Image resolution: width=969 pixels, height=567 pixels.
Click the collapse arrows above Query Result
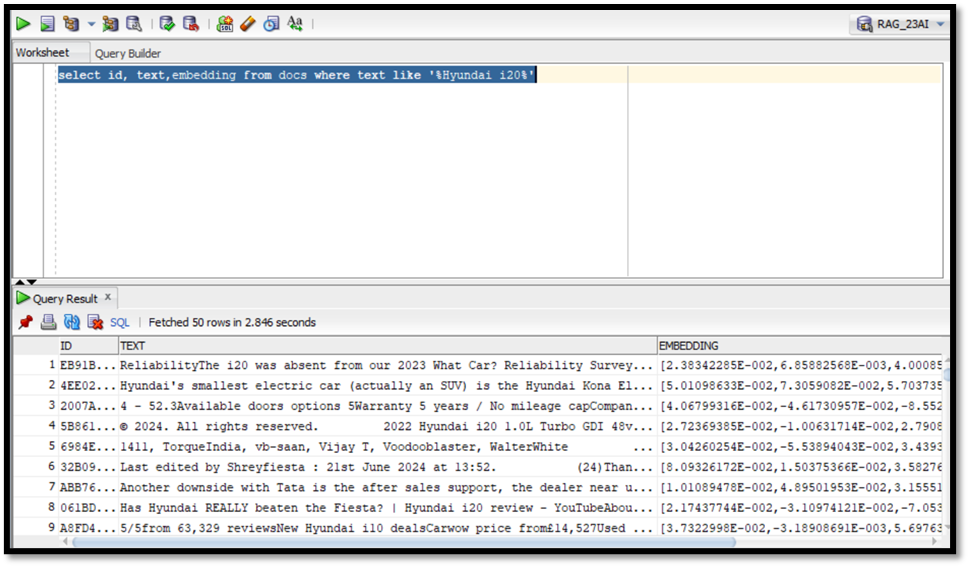[x=25, y=282]
